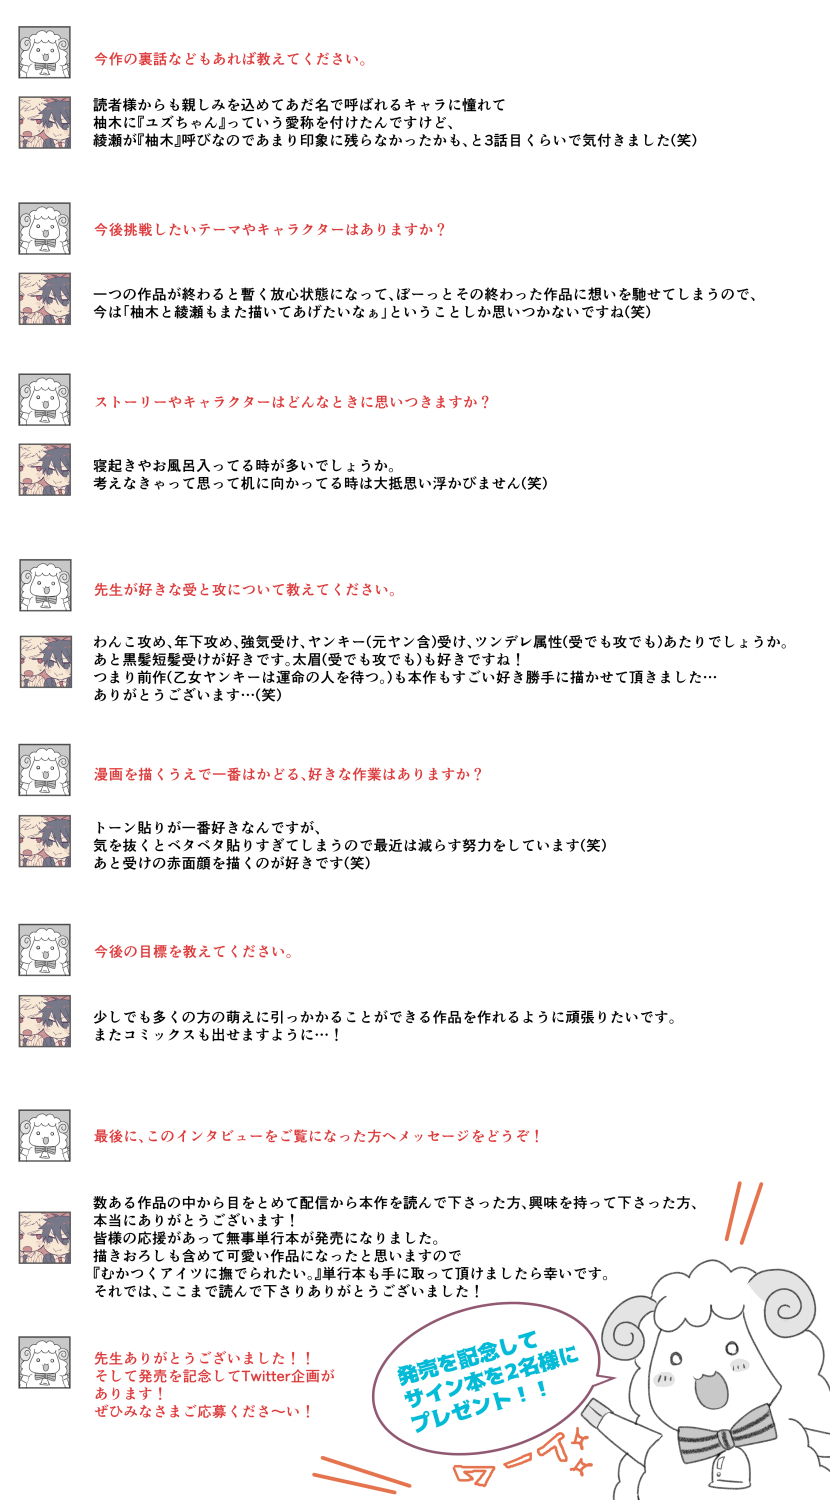
Task: Click the red heading 先生が好きな受と攻について
Action: tap(245, 589)
